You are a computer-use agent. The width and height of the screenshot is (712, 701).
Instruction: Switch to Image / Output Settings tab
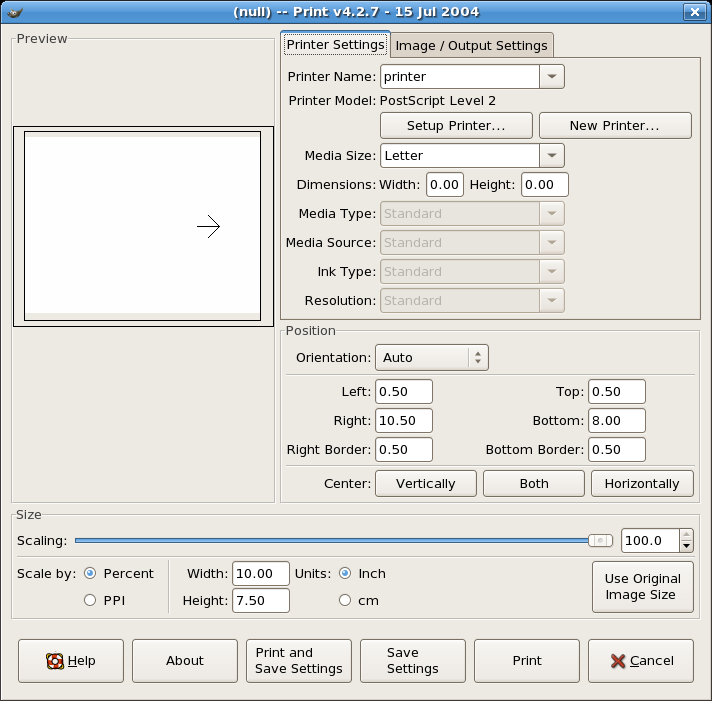[471, 45]
